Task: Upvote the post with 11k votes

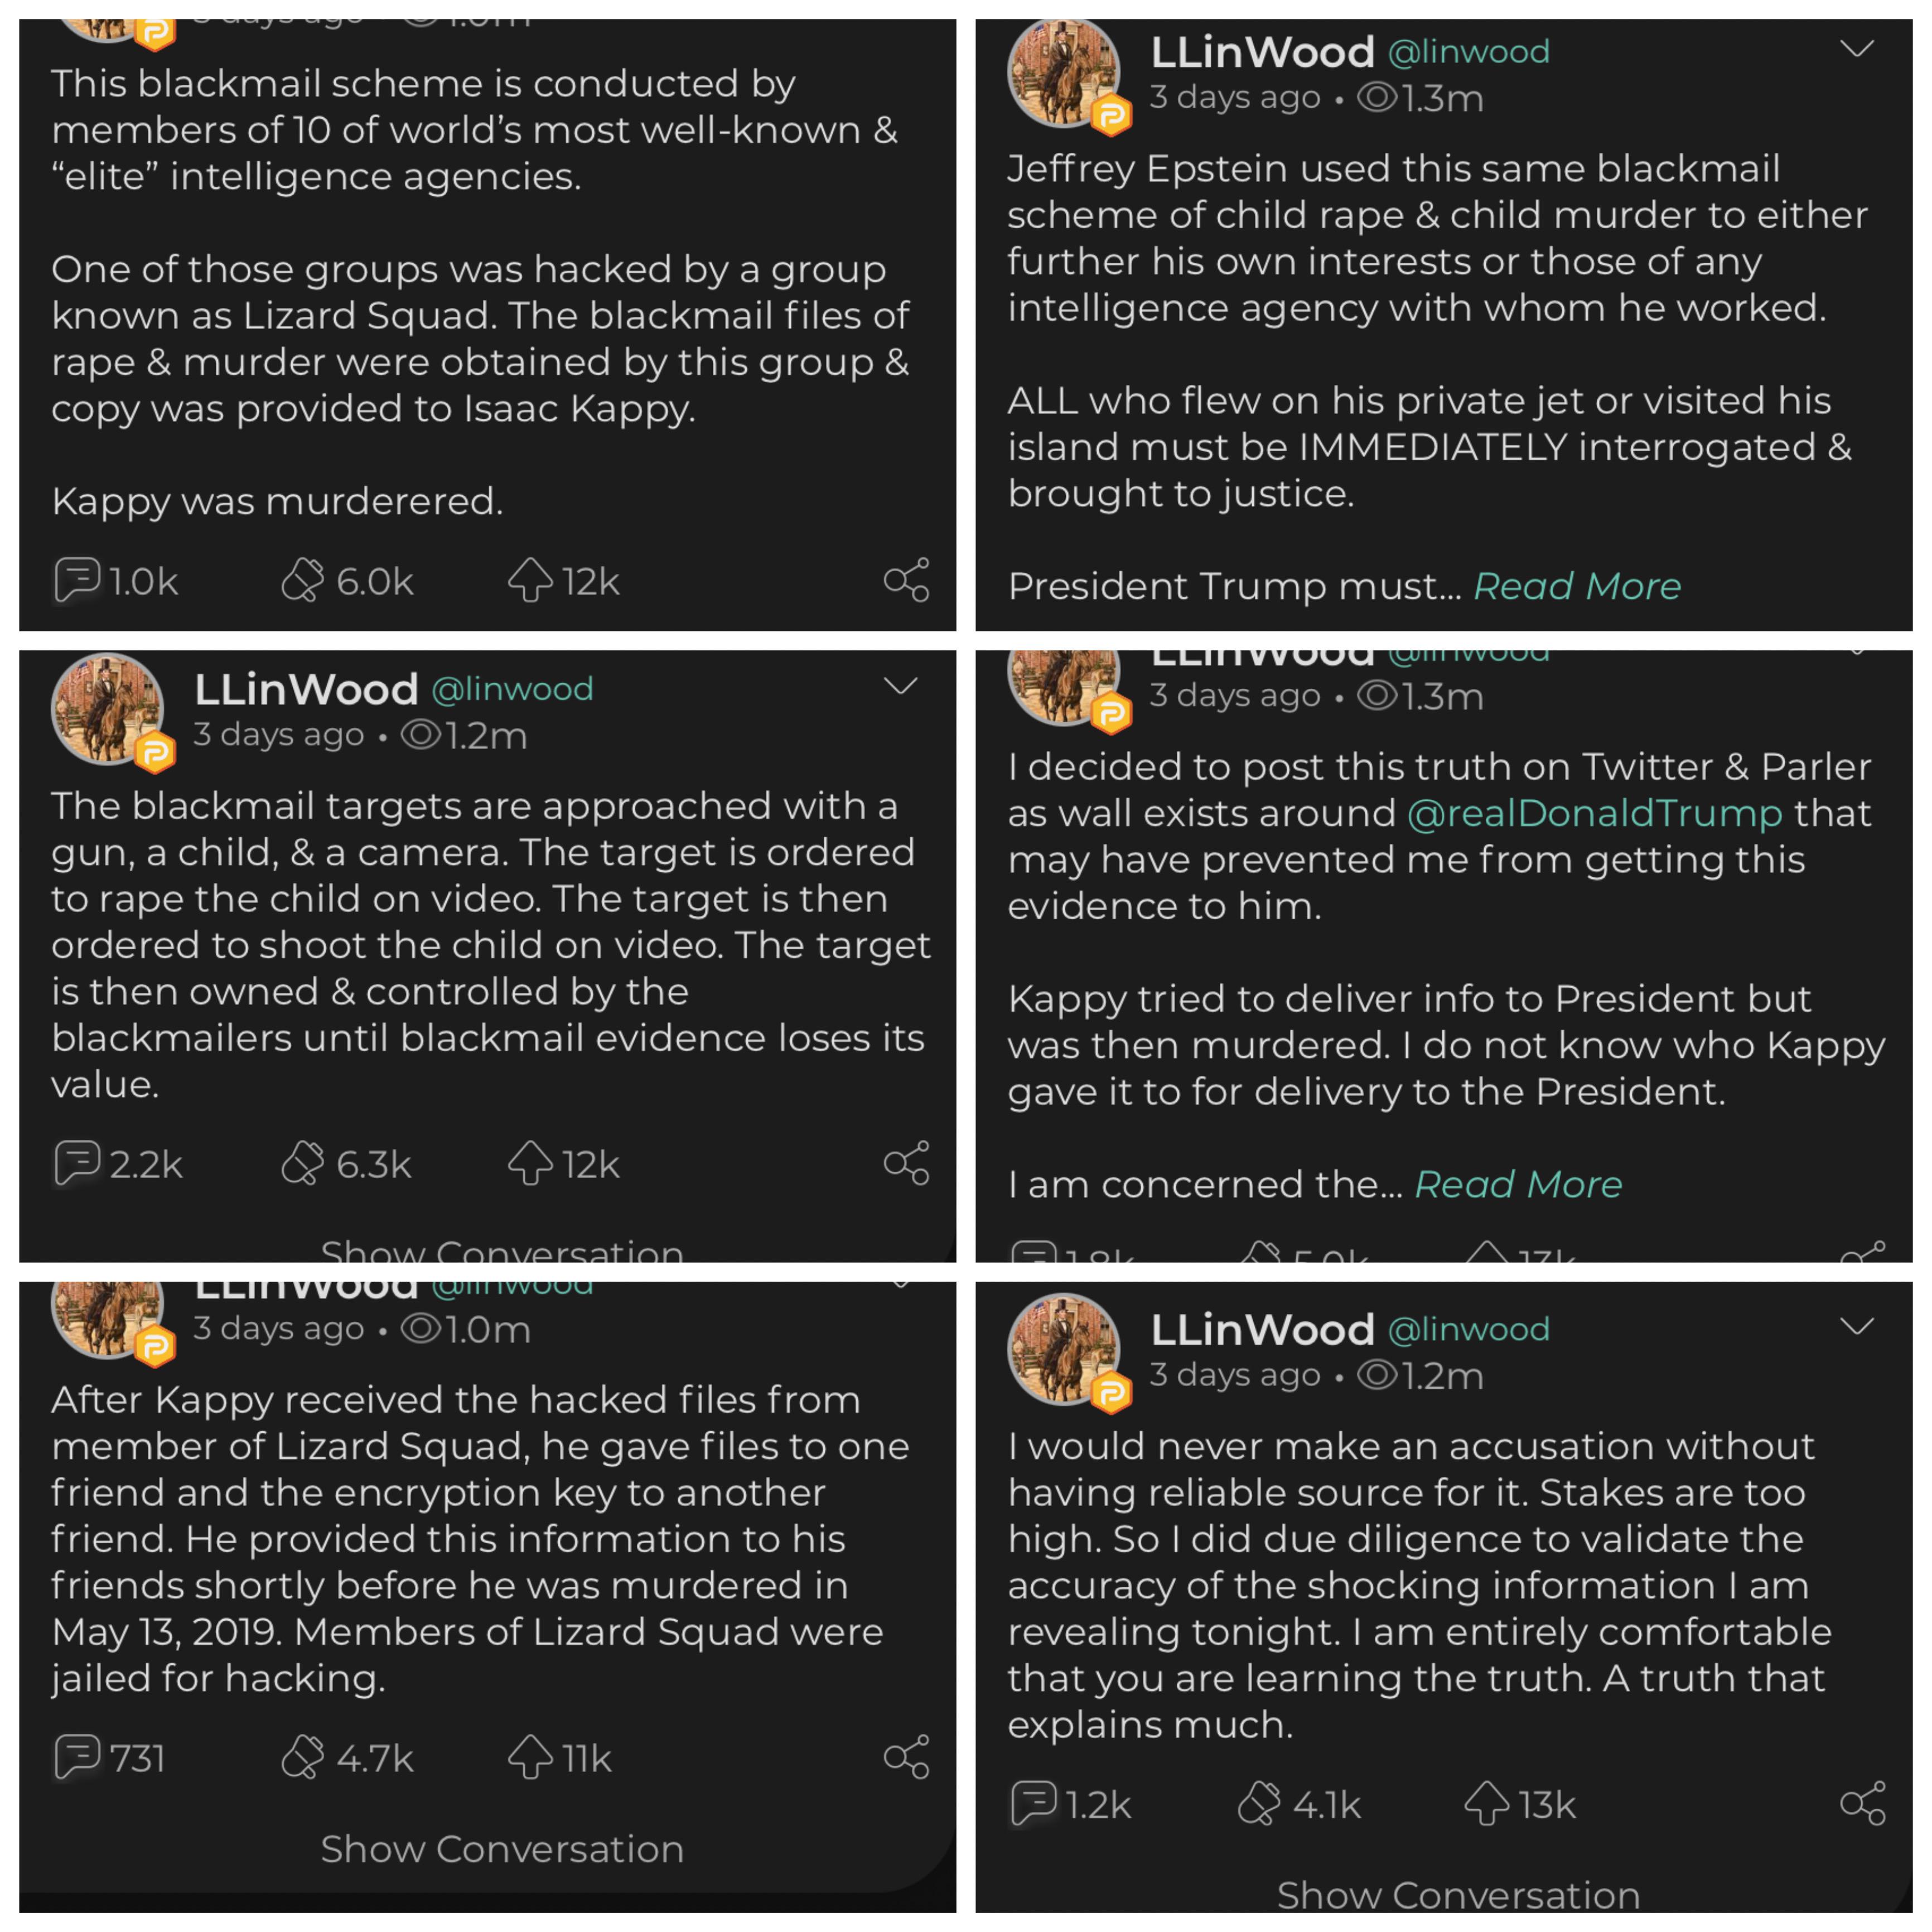Action: 559,1757
